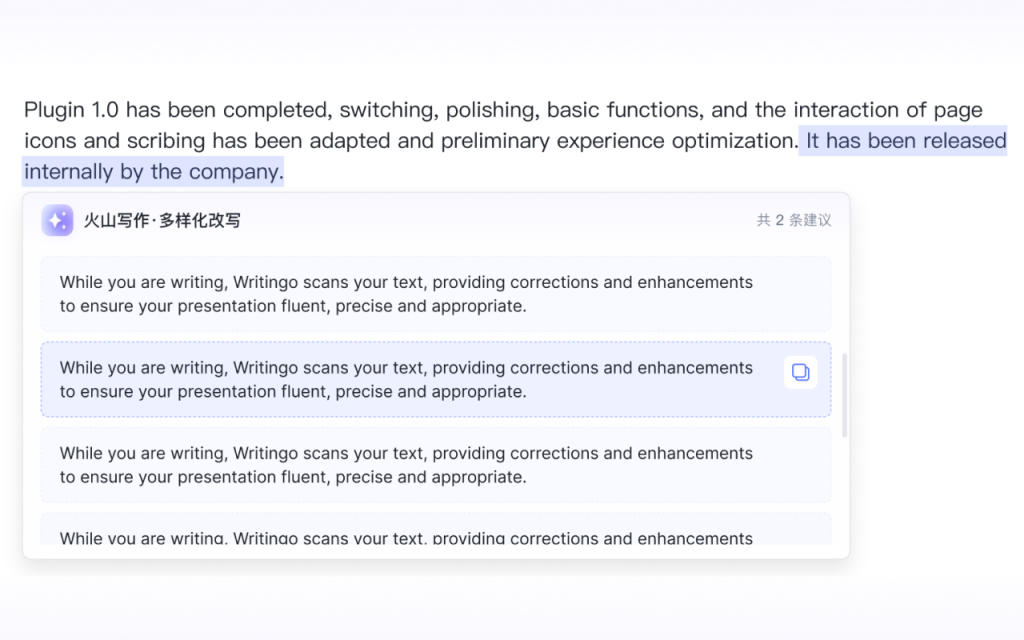Click the highlighted text "internally by the company."
The image size is (1024, 640).
pyautogui.click(x=153, y=172)
